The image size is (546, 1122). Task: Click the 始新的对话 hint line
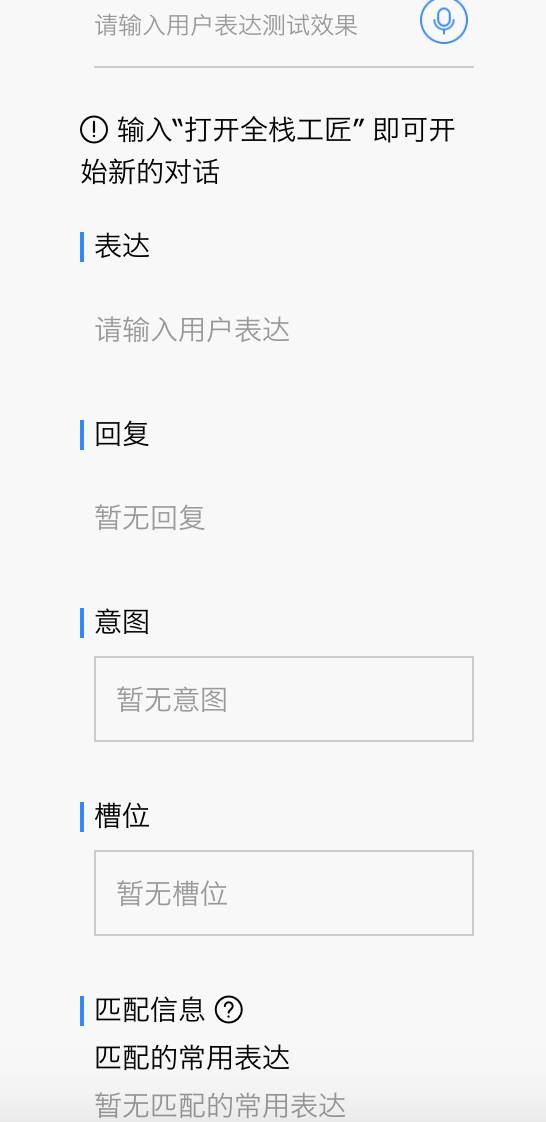(x=150, y=172)
